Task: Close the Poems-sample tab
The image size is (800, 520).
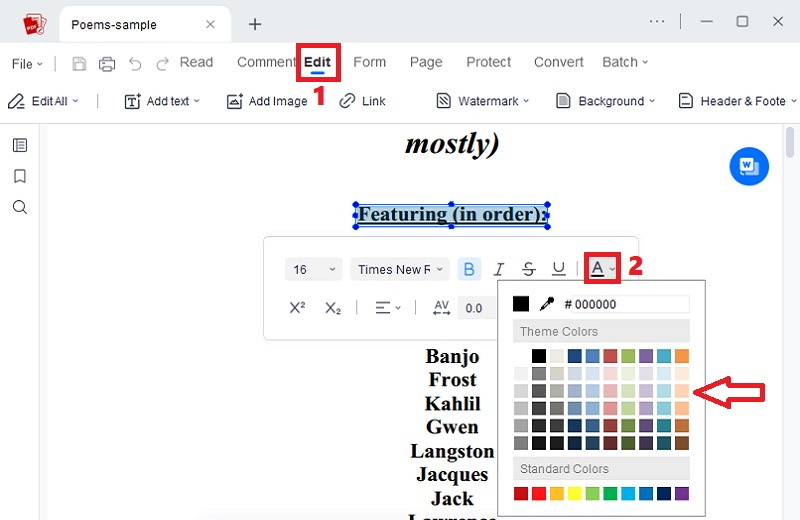Action: click(x=210, y=24)
